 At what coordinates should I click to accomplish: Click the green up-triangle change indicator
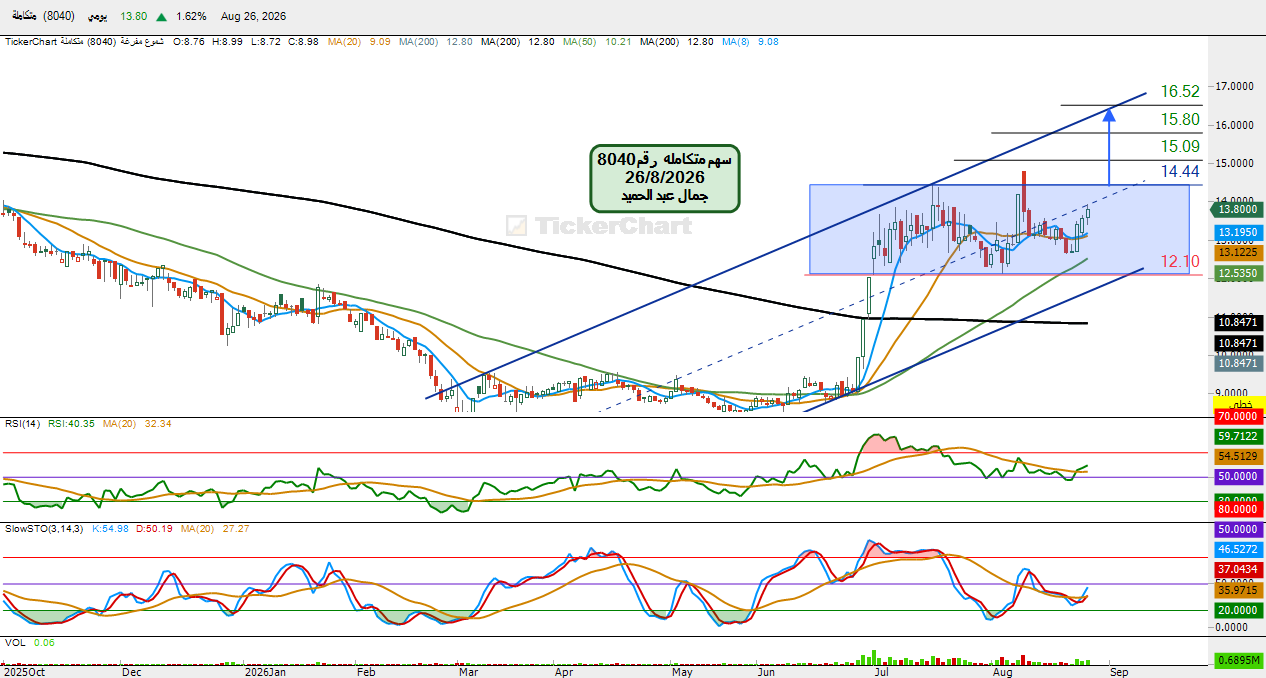coord(161,18)
